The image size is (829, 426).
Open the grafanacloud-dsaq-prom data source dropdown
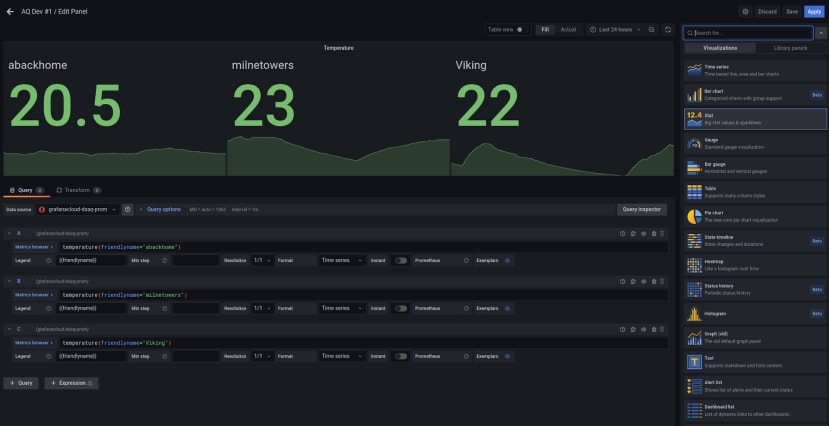pyautogui.click(x=78, y=210)
